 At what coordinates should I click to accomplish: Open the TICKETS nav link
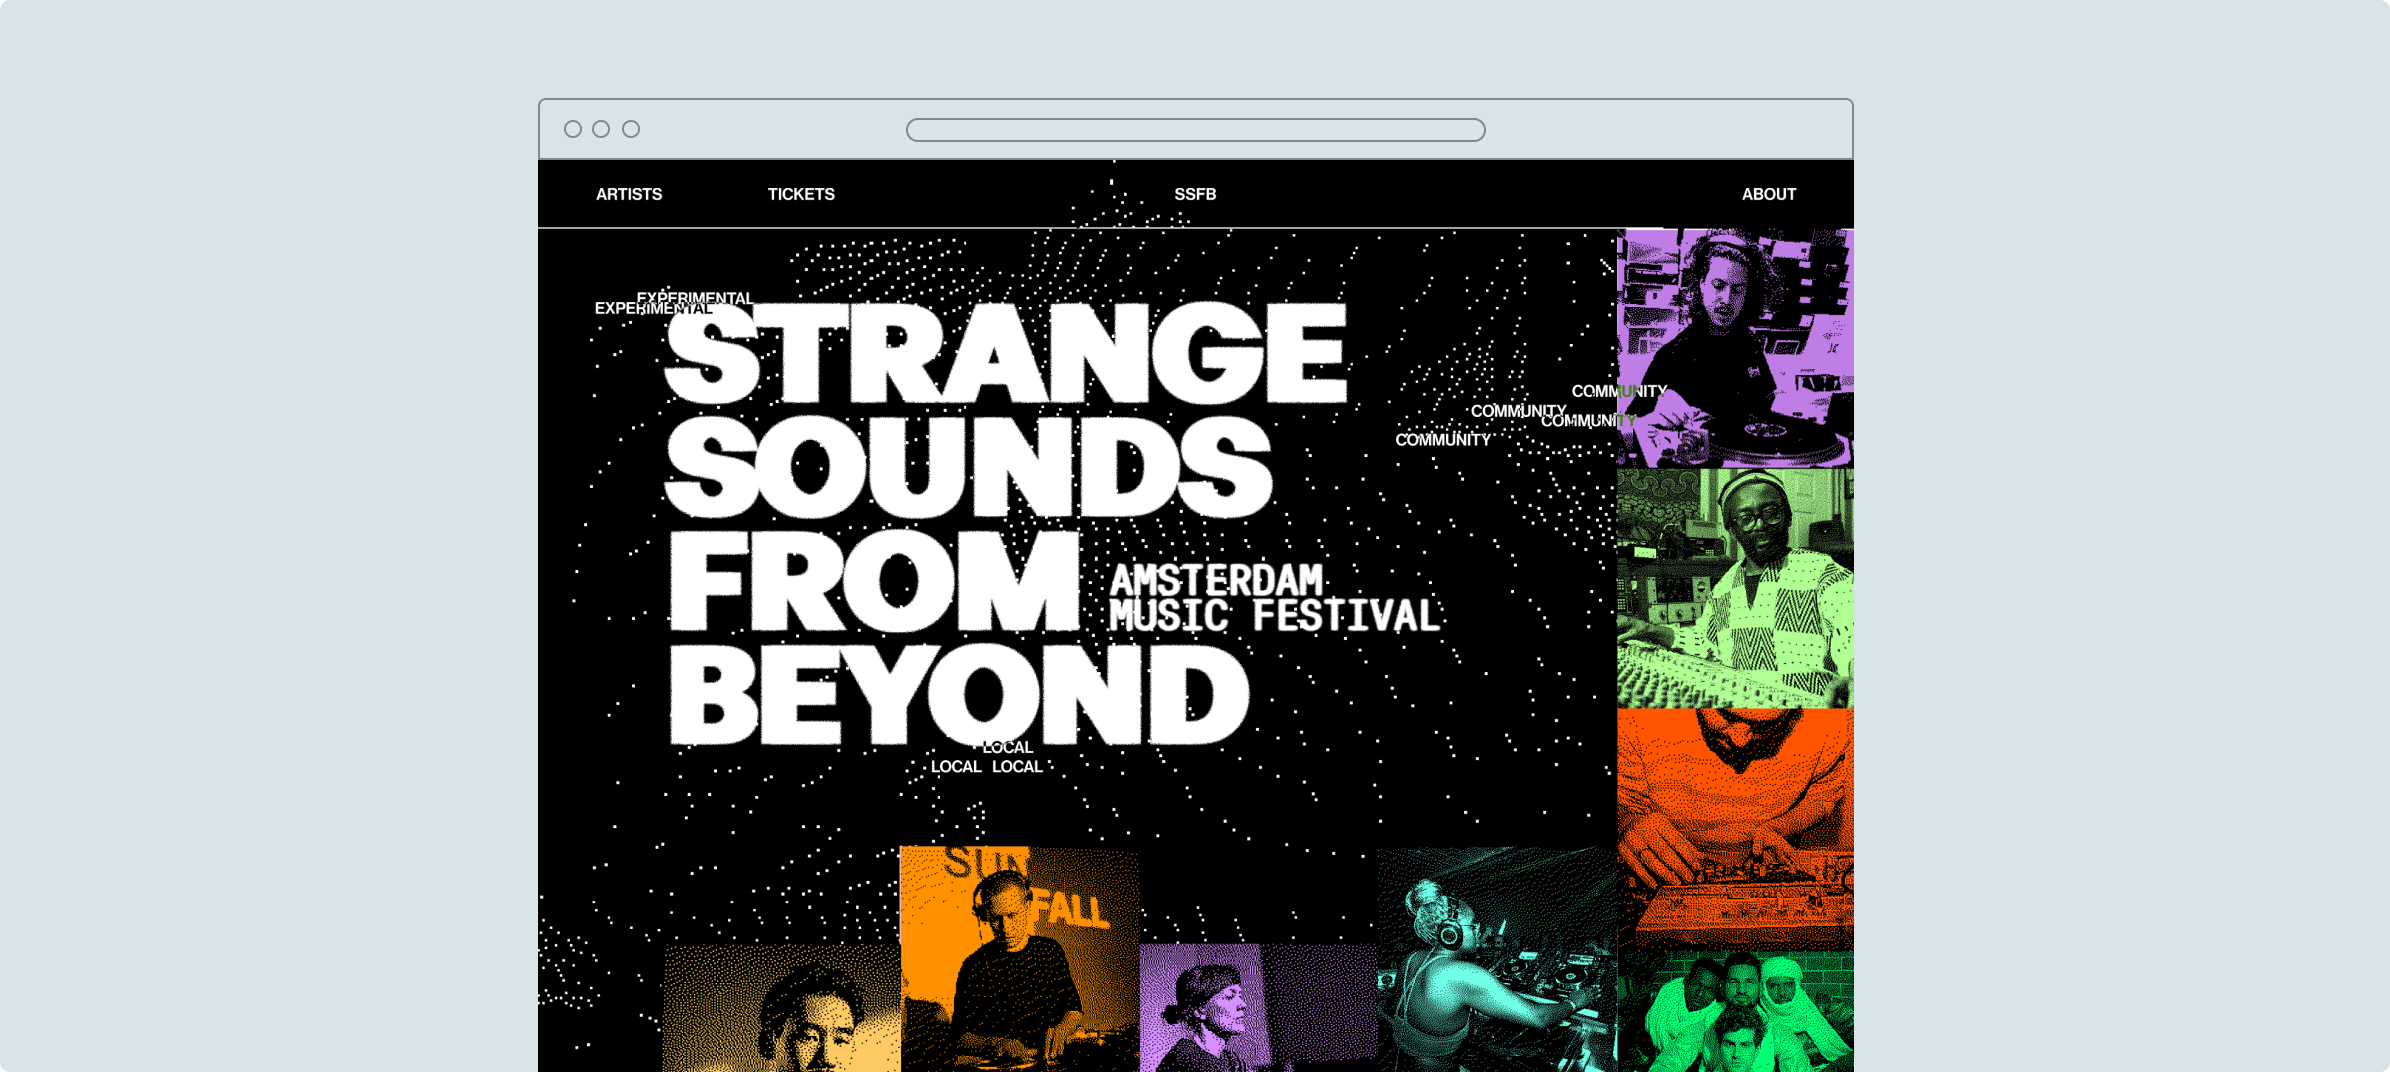(x=801, y=194)
